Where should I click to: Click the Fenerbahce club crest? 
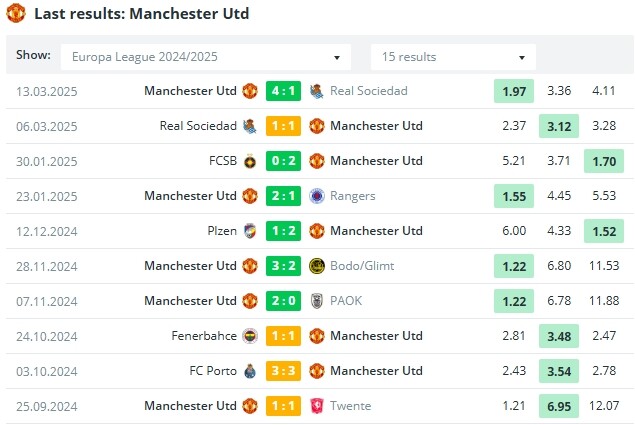click(250, 336)
